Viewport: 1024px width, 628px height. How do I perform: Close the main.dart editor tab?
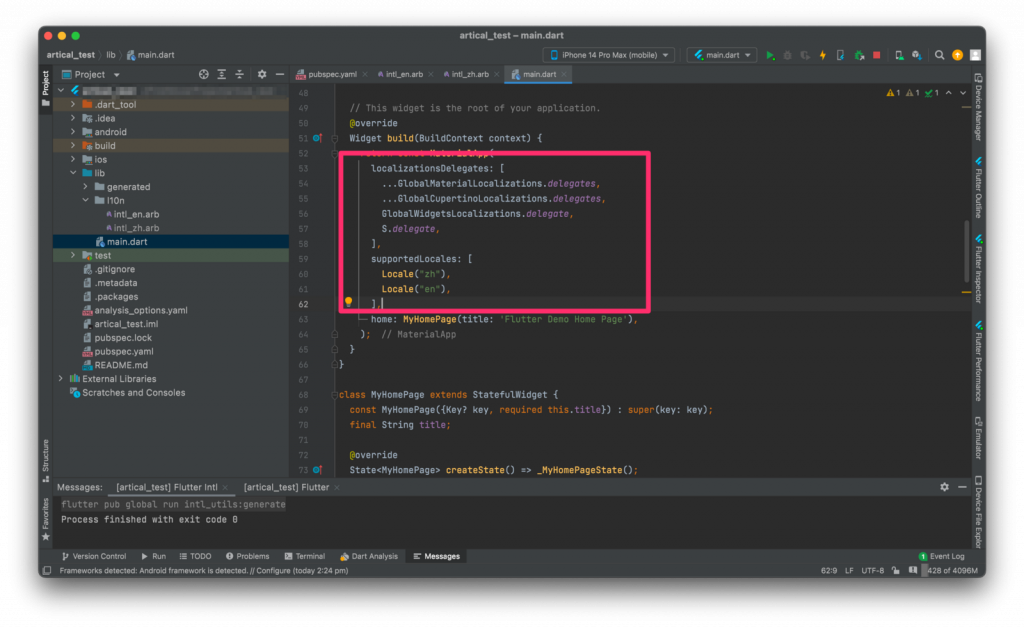click(564, 74)
